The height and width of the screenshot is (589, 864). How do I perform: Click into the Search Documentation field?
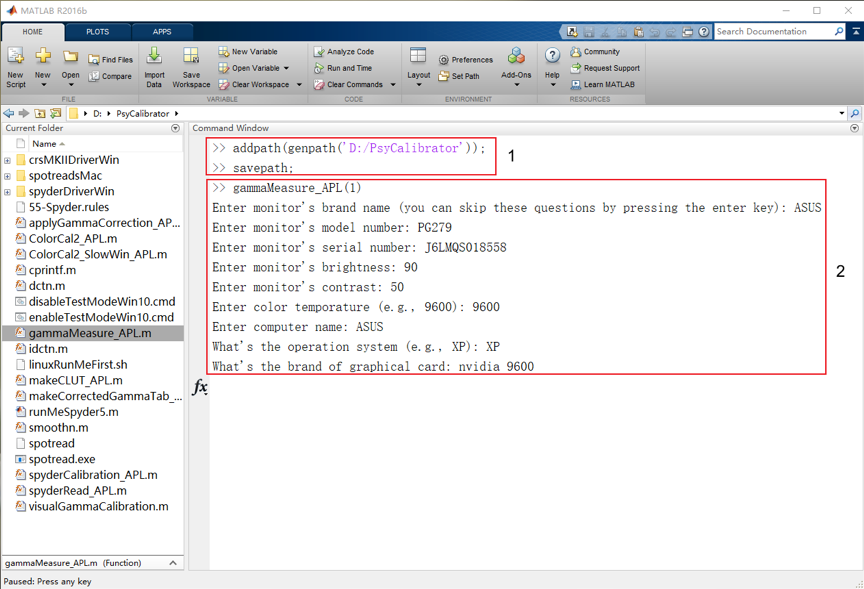[x=774, y=31]
